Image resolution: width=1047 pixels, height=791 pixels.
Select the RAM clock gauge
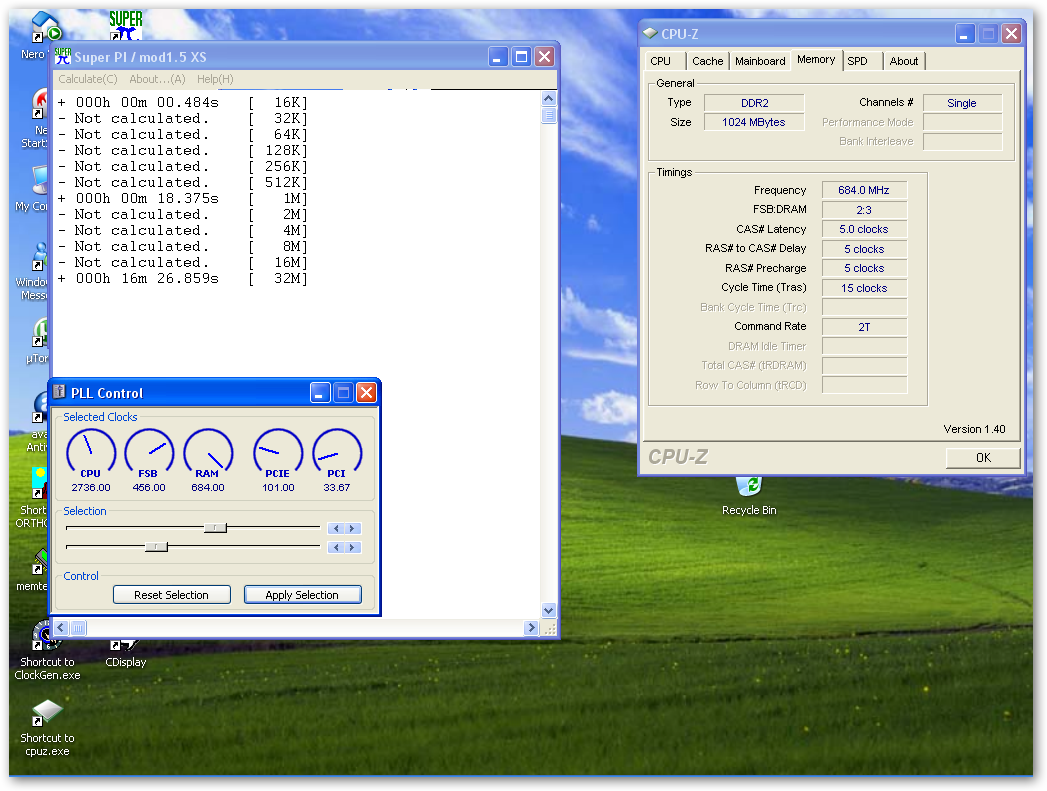click(x=208, y=461)
